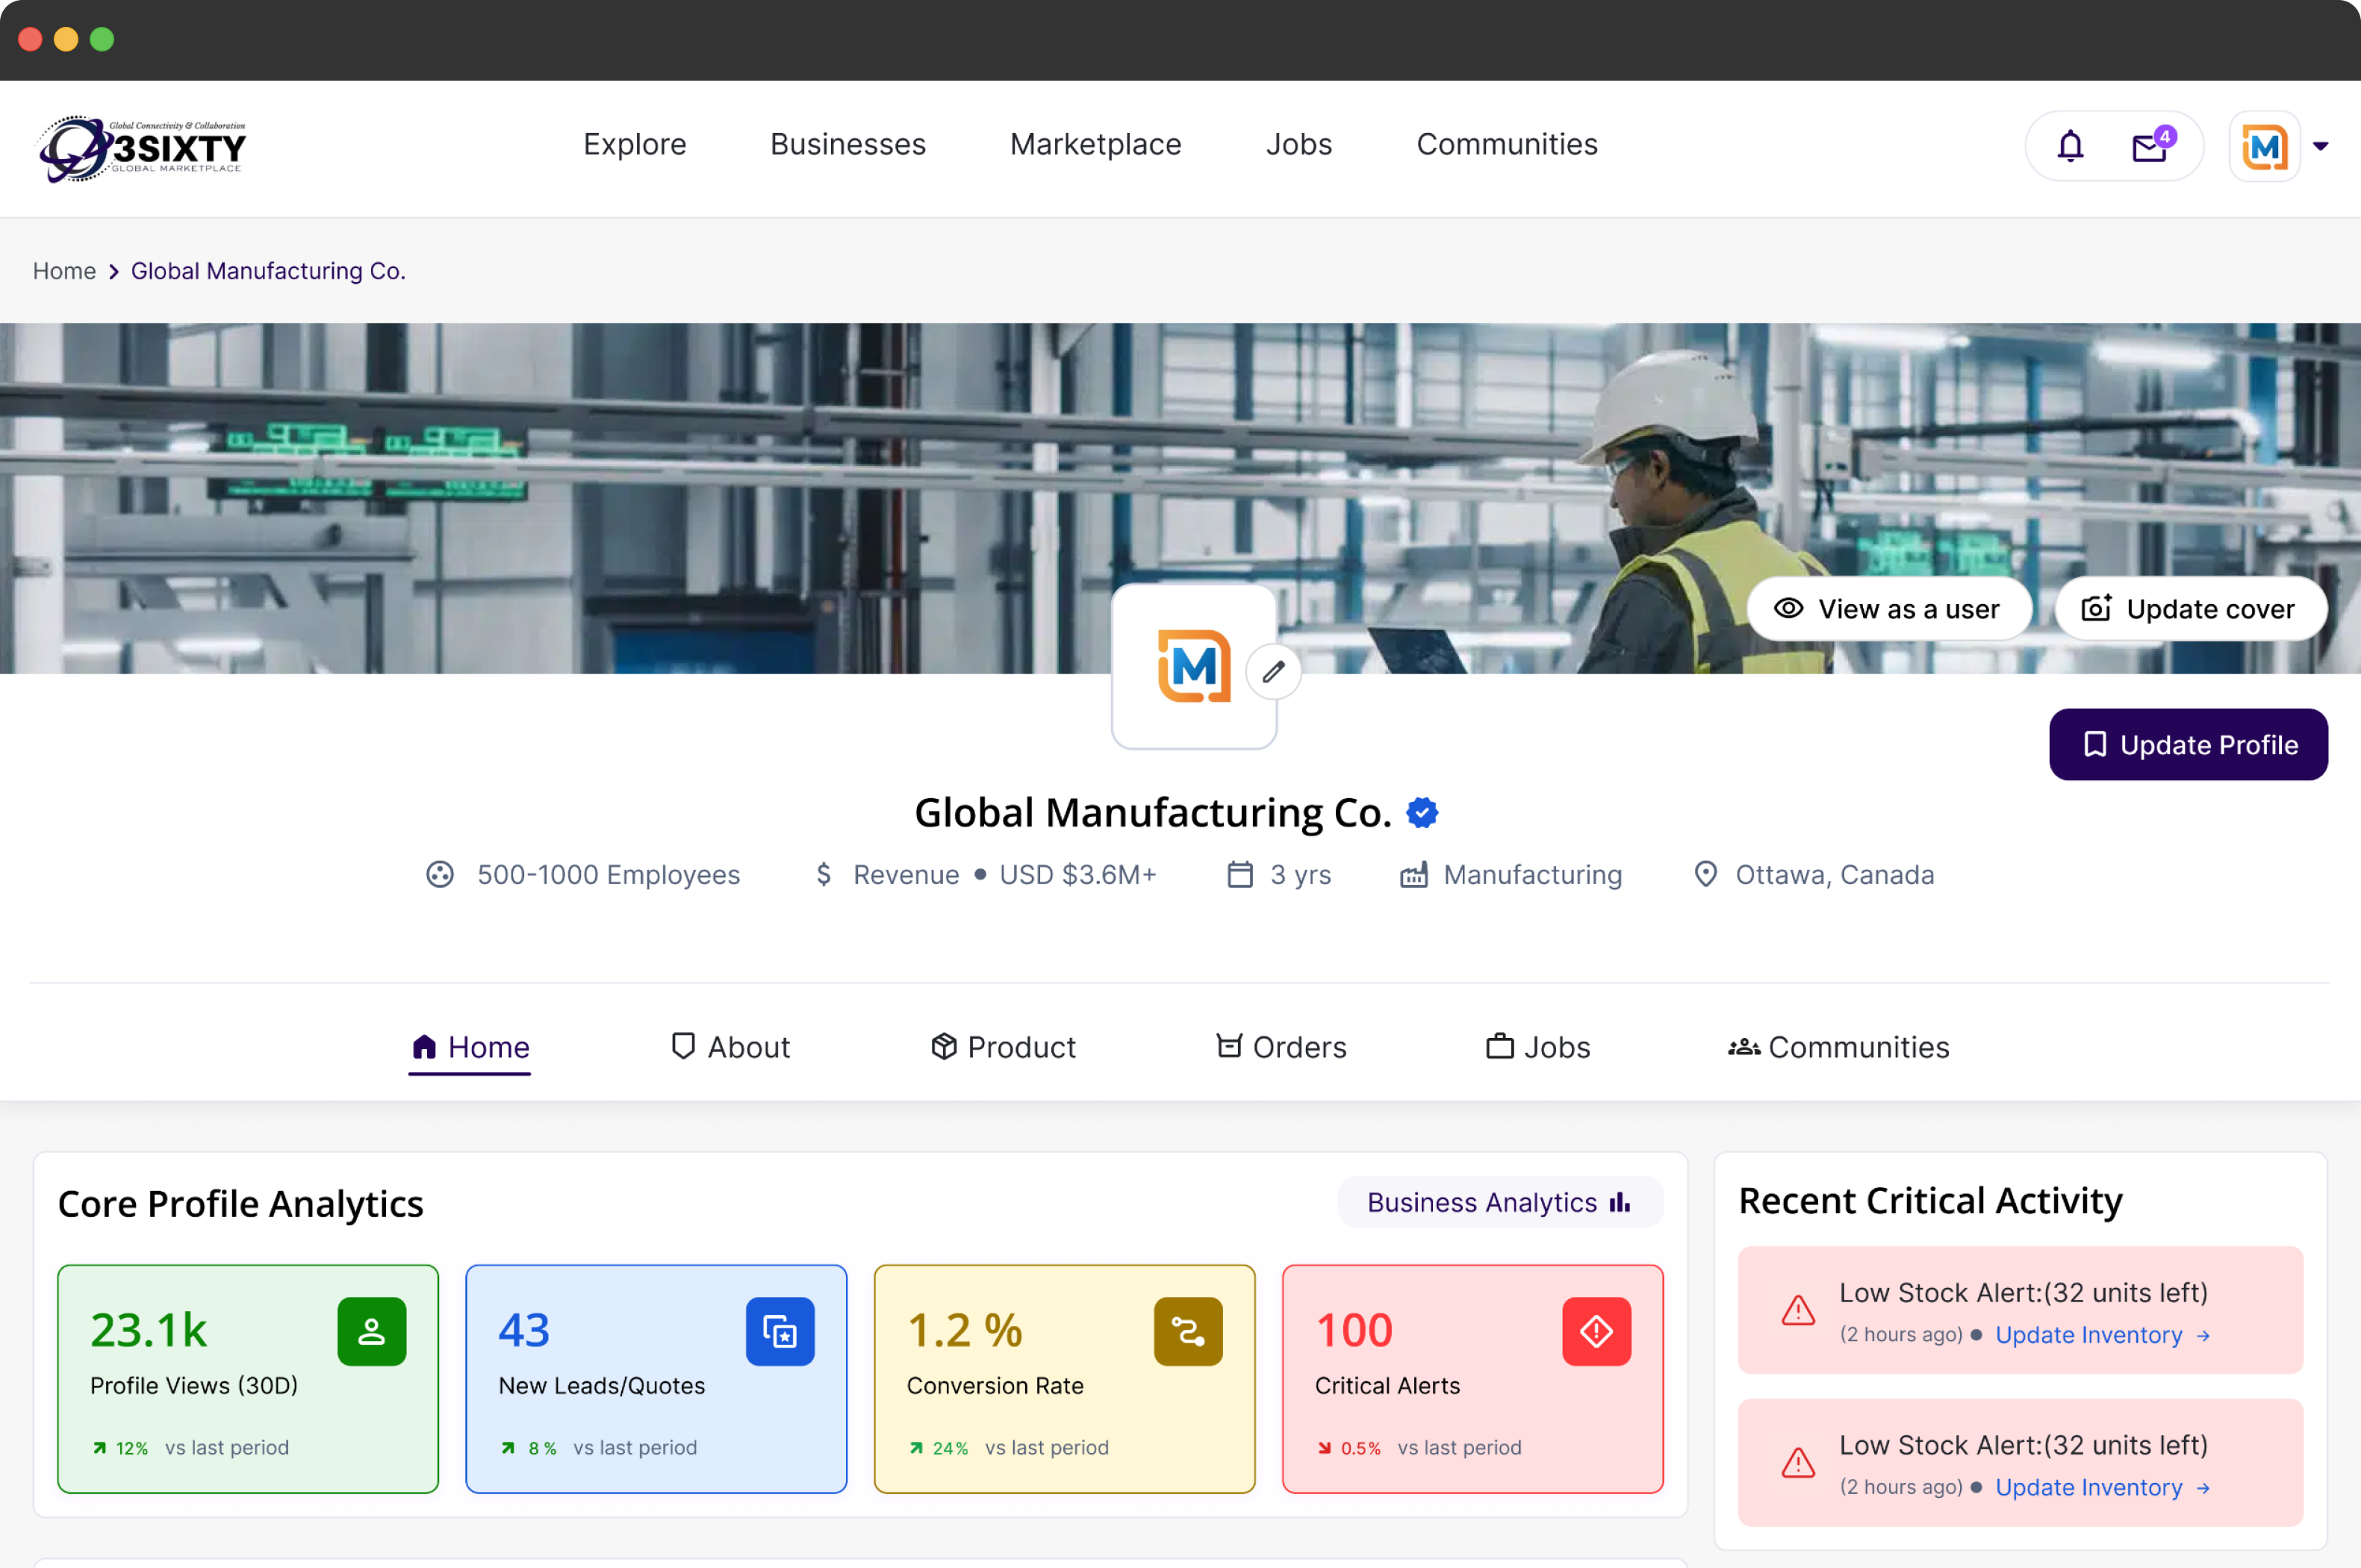Viewport: 2361px width, 1568px height.
Task: Click second Update Inventory link
Action: click(x=2101, y=1488)
